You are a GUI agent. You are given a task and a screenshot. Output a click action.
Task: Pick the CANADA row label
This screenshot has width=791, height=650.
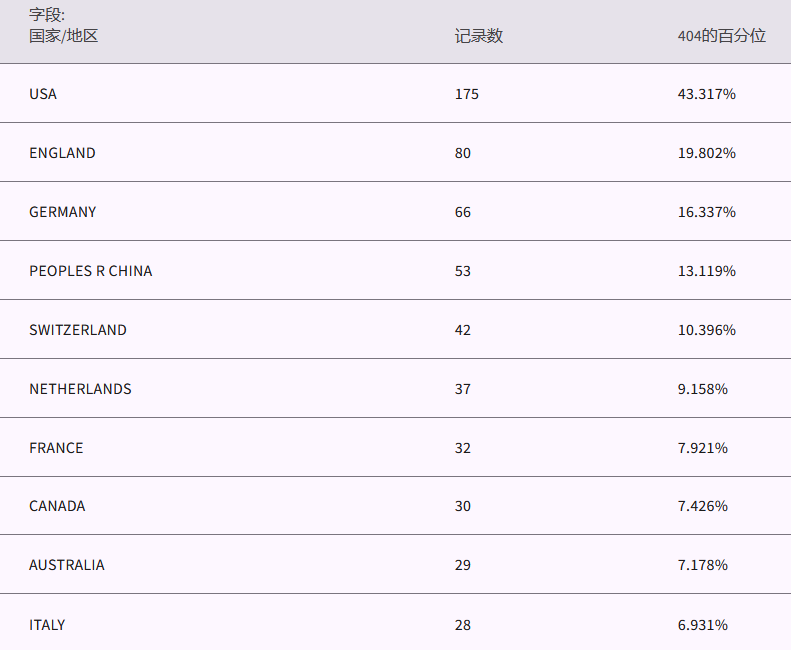(x=57, y=506)
